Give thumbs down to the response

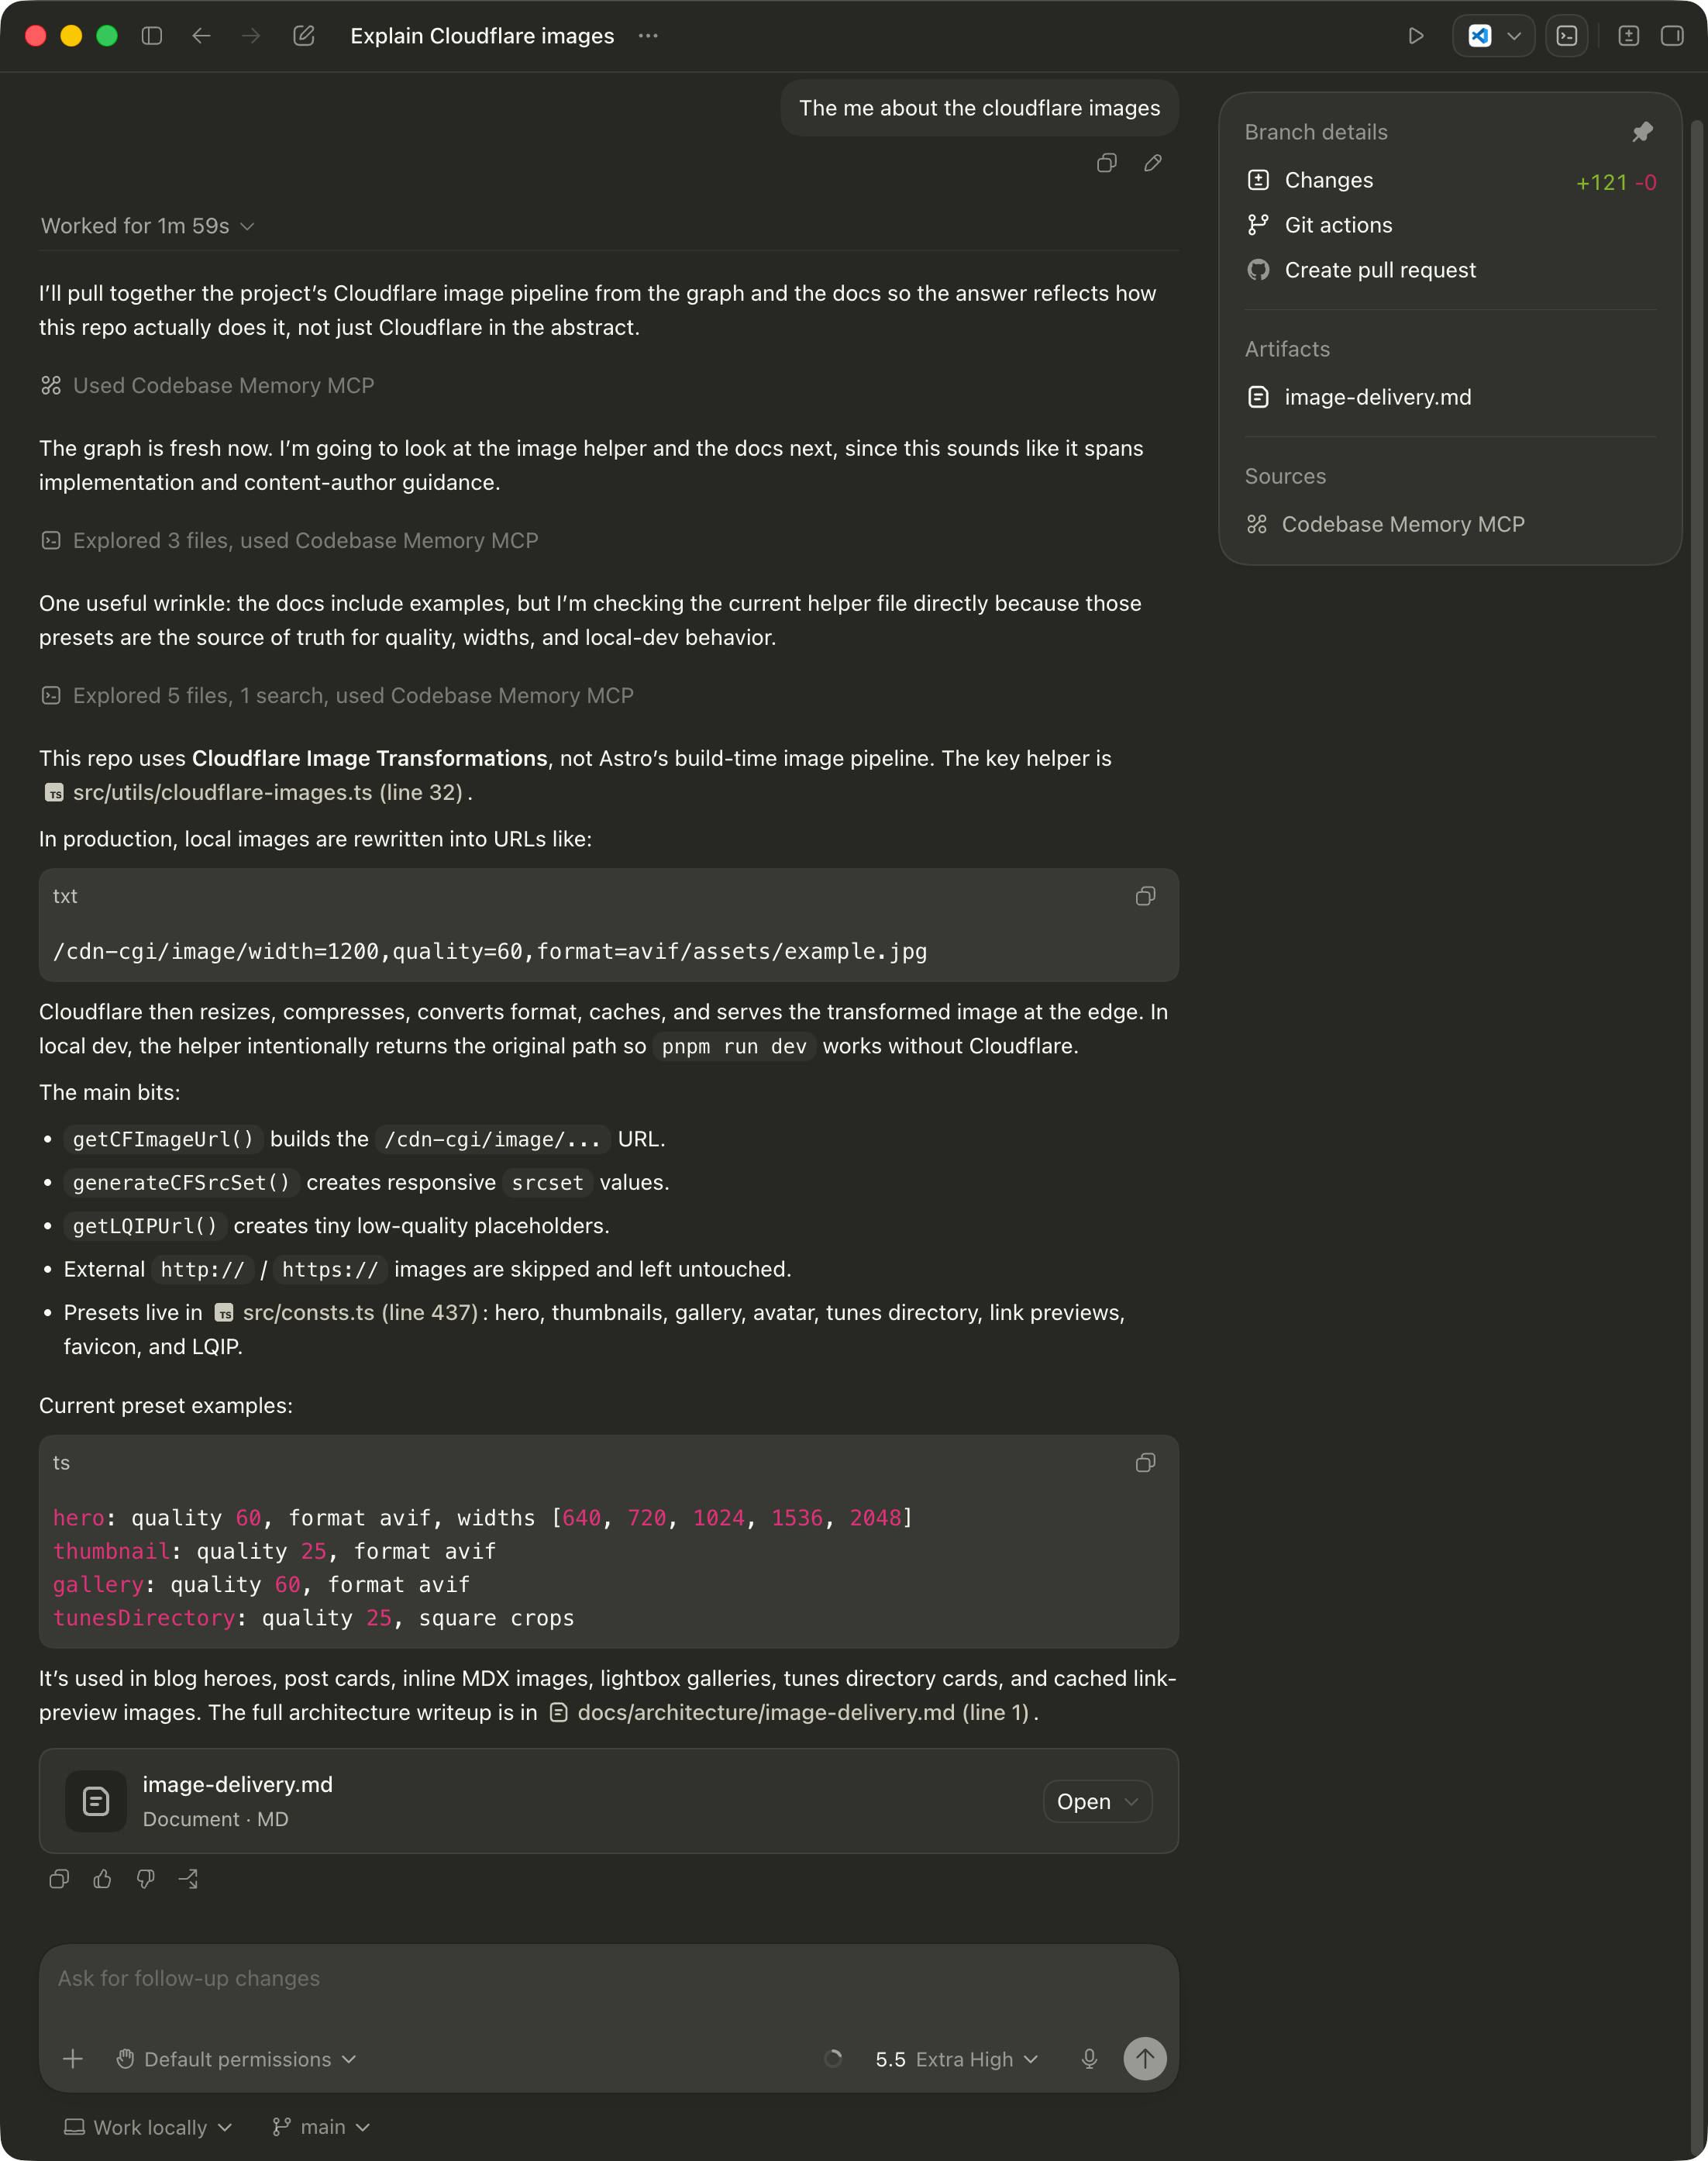[146, 1879]
